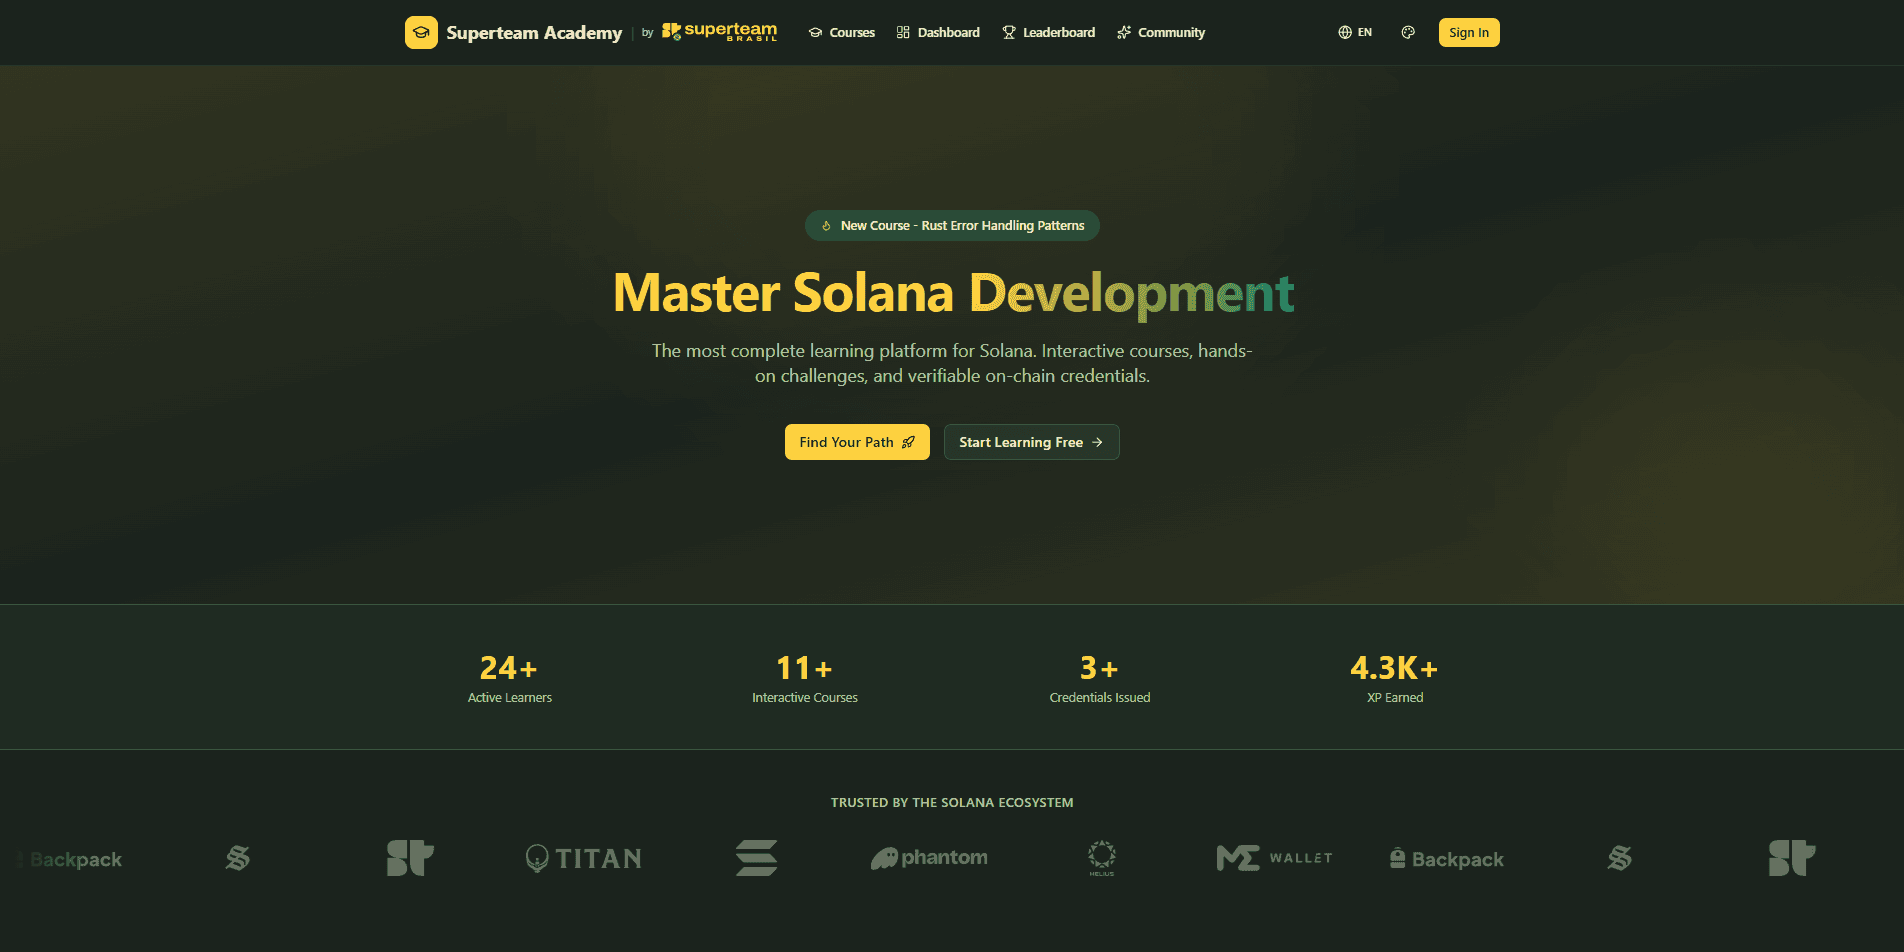Click the Find Your Path rocket button

coord(857,442)
